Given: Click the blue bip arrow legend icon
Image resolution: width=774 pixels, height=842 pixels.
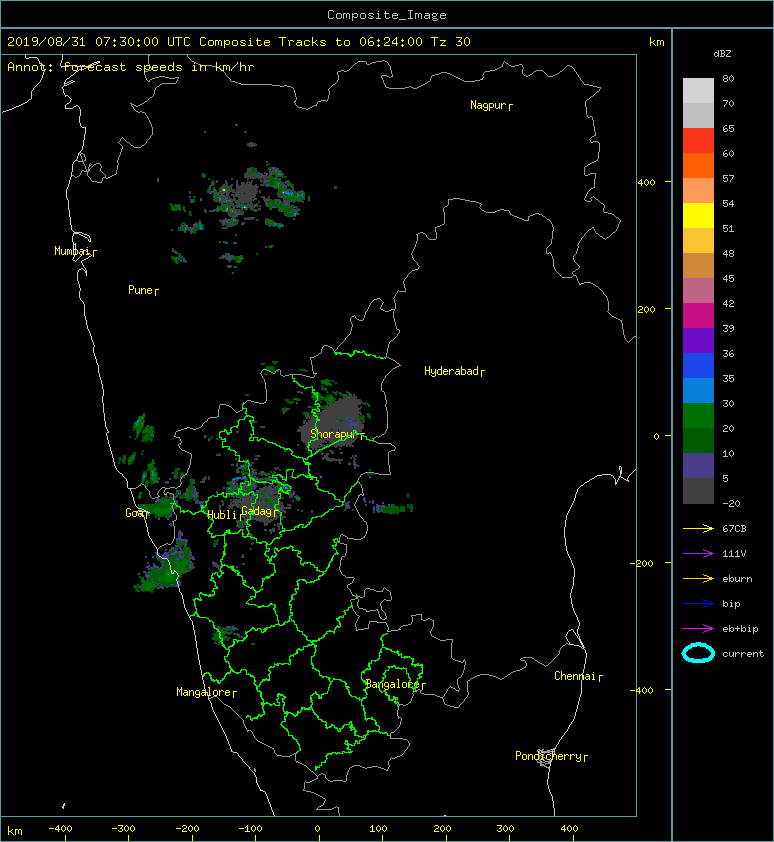Looking at the screenshot, I should point(698,604).
